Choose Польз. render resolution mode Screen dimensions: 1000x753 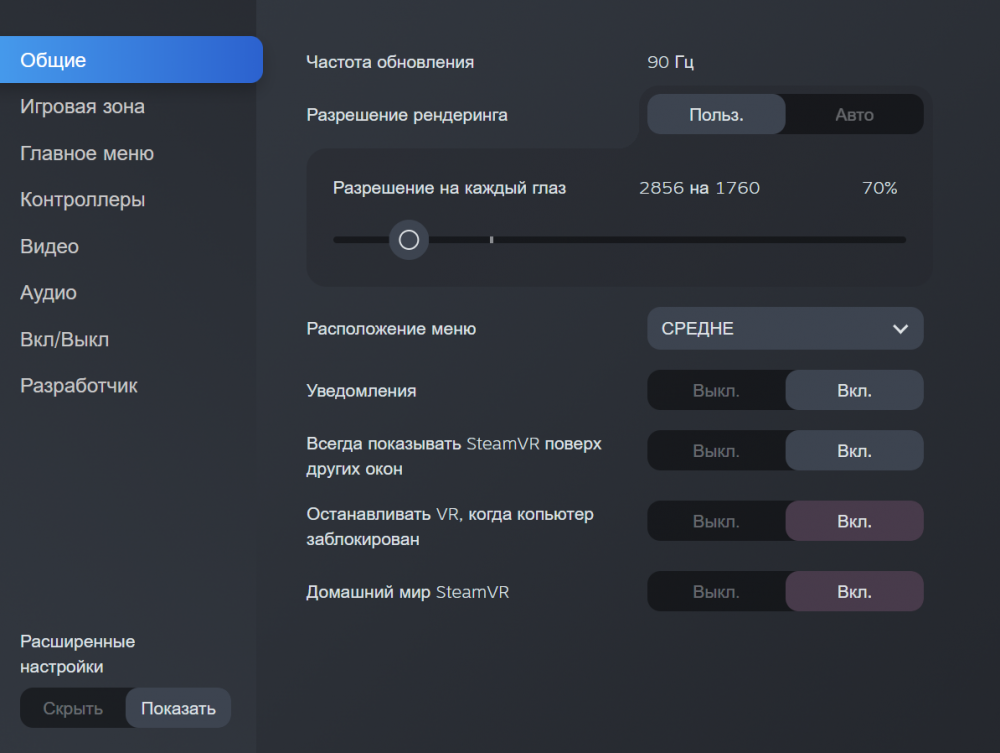(x=716, y=115)
